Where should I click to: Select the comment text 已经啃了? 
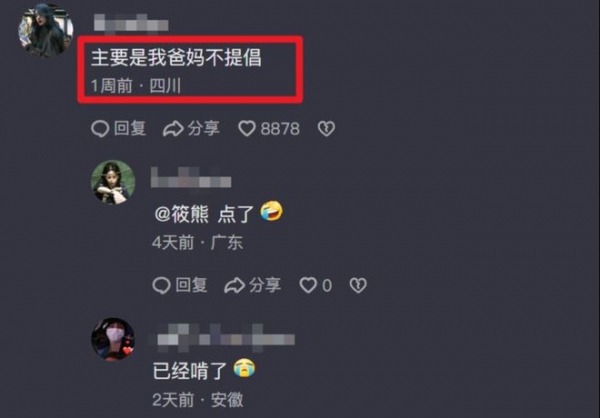190,371
